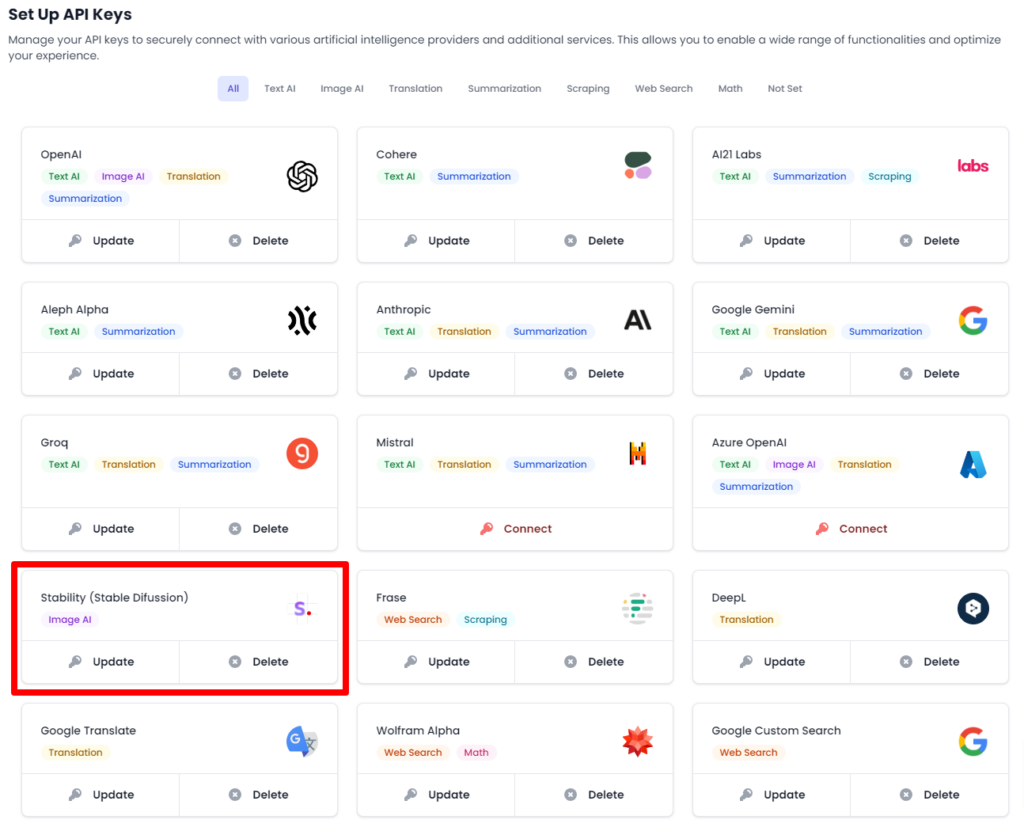1024x831 pixels.
Task: Delete the Google Translate key
Action: (x=259, y=794)
